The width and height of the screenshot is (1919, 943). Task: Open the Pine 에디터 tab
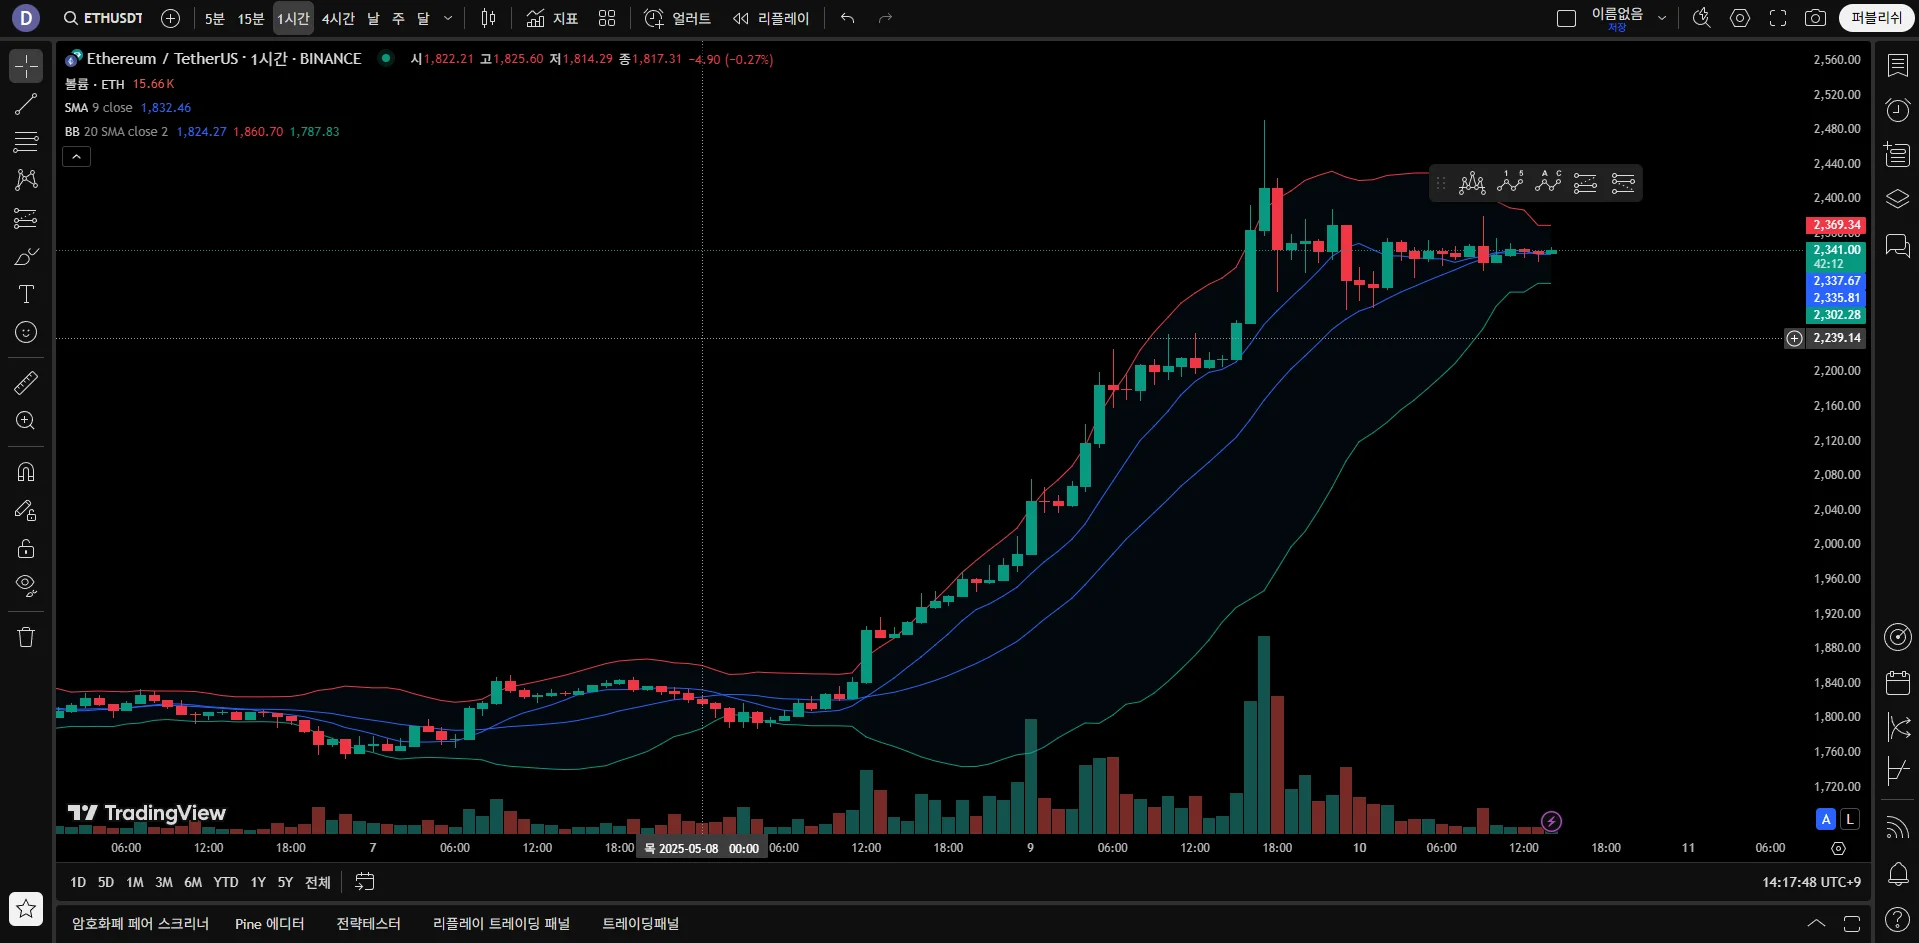click(269, 924)
